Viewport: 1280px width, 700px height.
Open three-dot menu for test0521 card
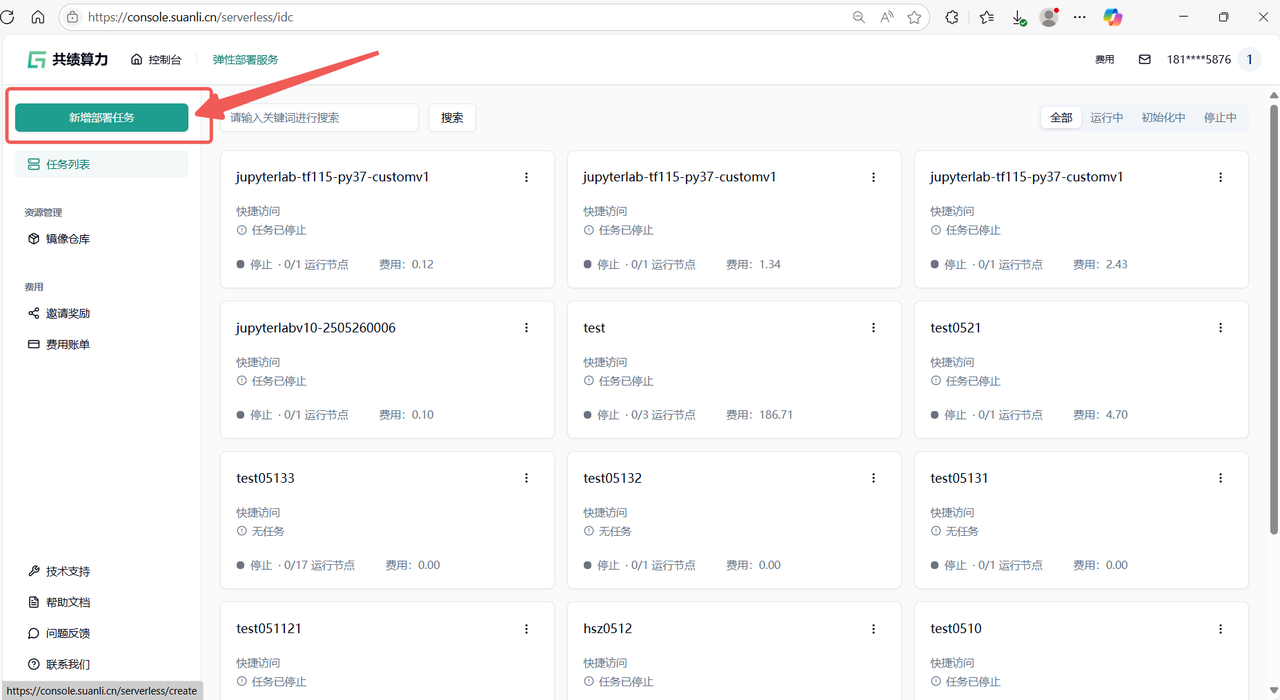point(1220,328)
